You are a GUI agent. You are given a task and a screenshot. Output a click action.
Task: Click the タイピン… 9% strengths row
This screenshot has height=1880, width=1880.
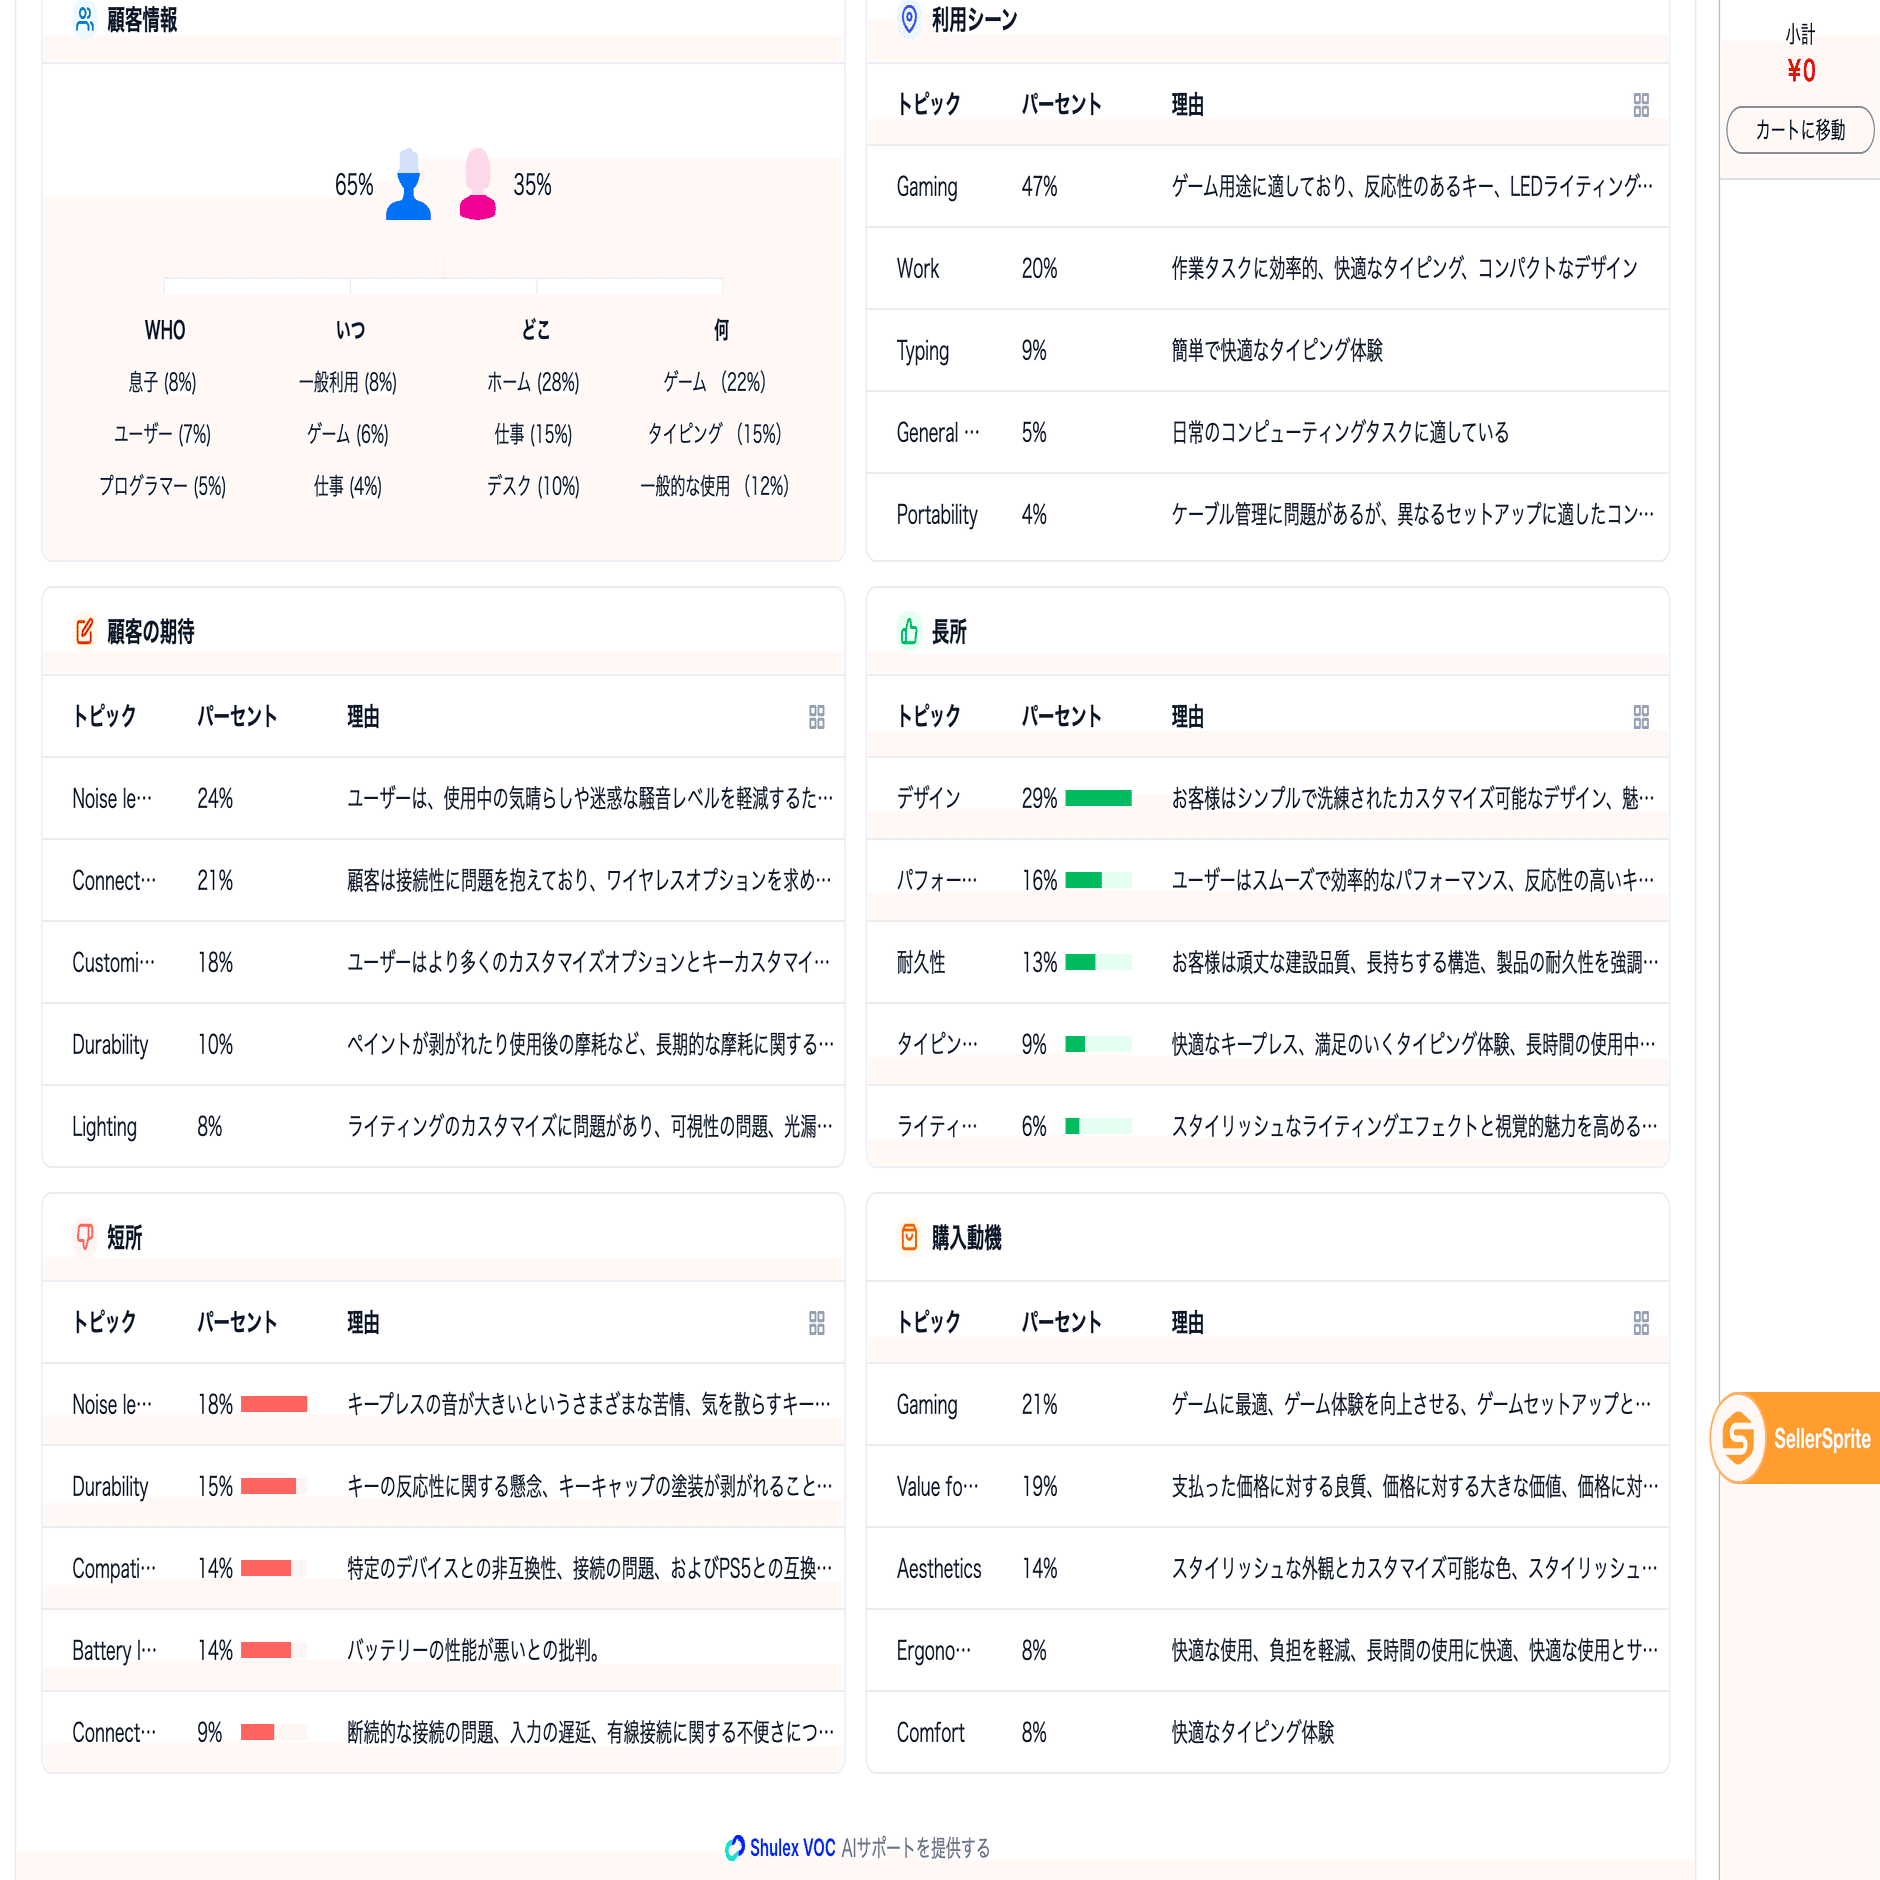click(x=1267, y=1045)
